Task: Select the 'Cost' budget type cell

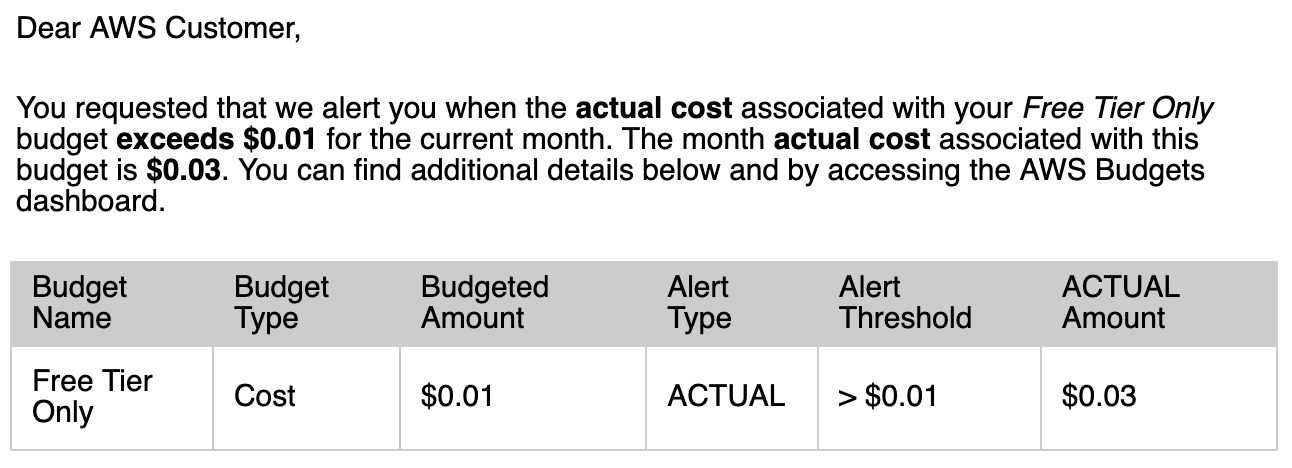Action: [x=306, y=397]
